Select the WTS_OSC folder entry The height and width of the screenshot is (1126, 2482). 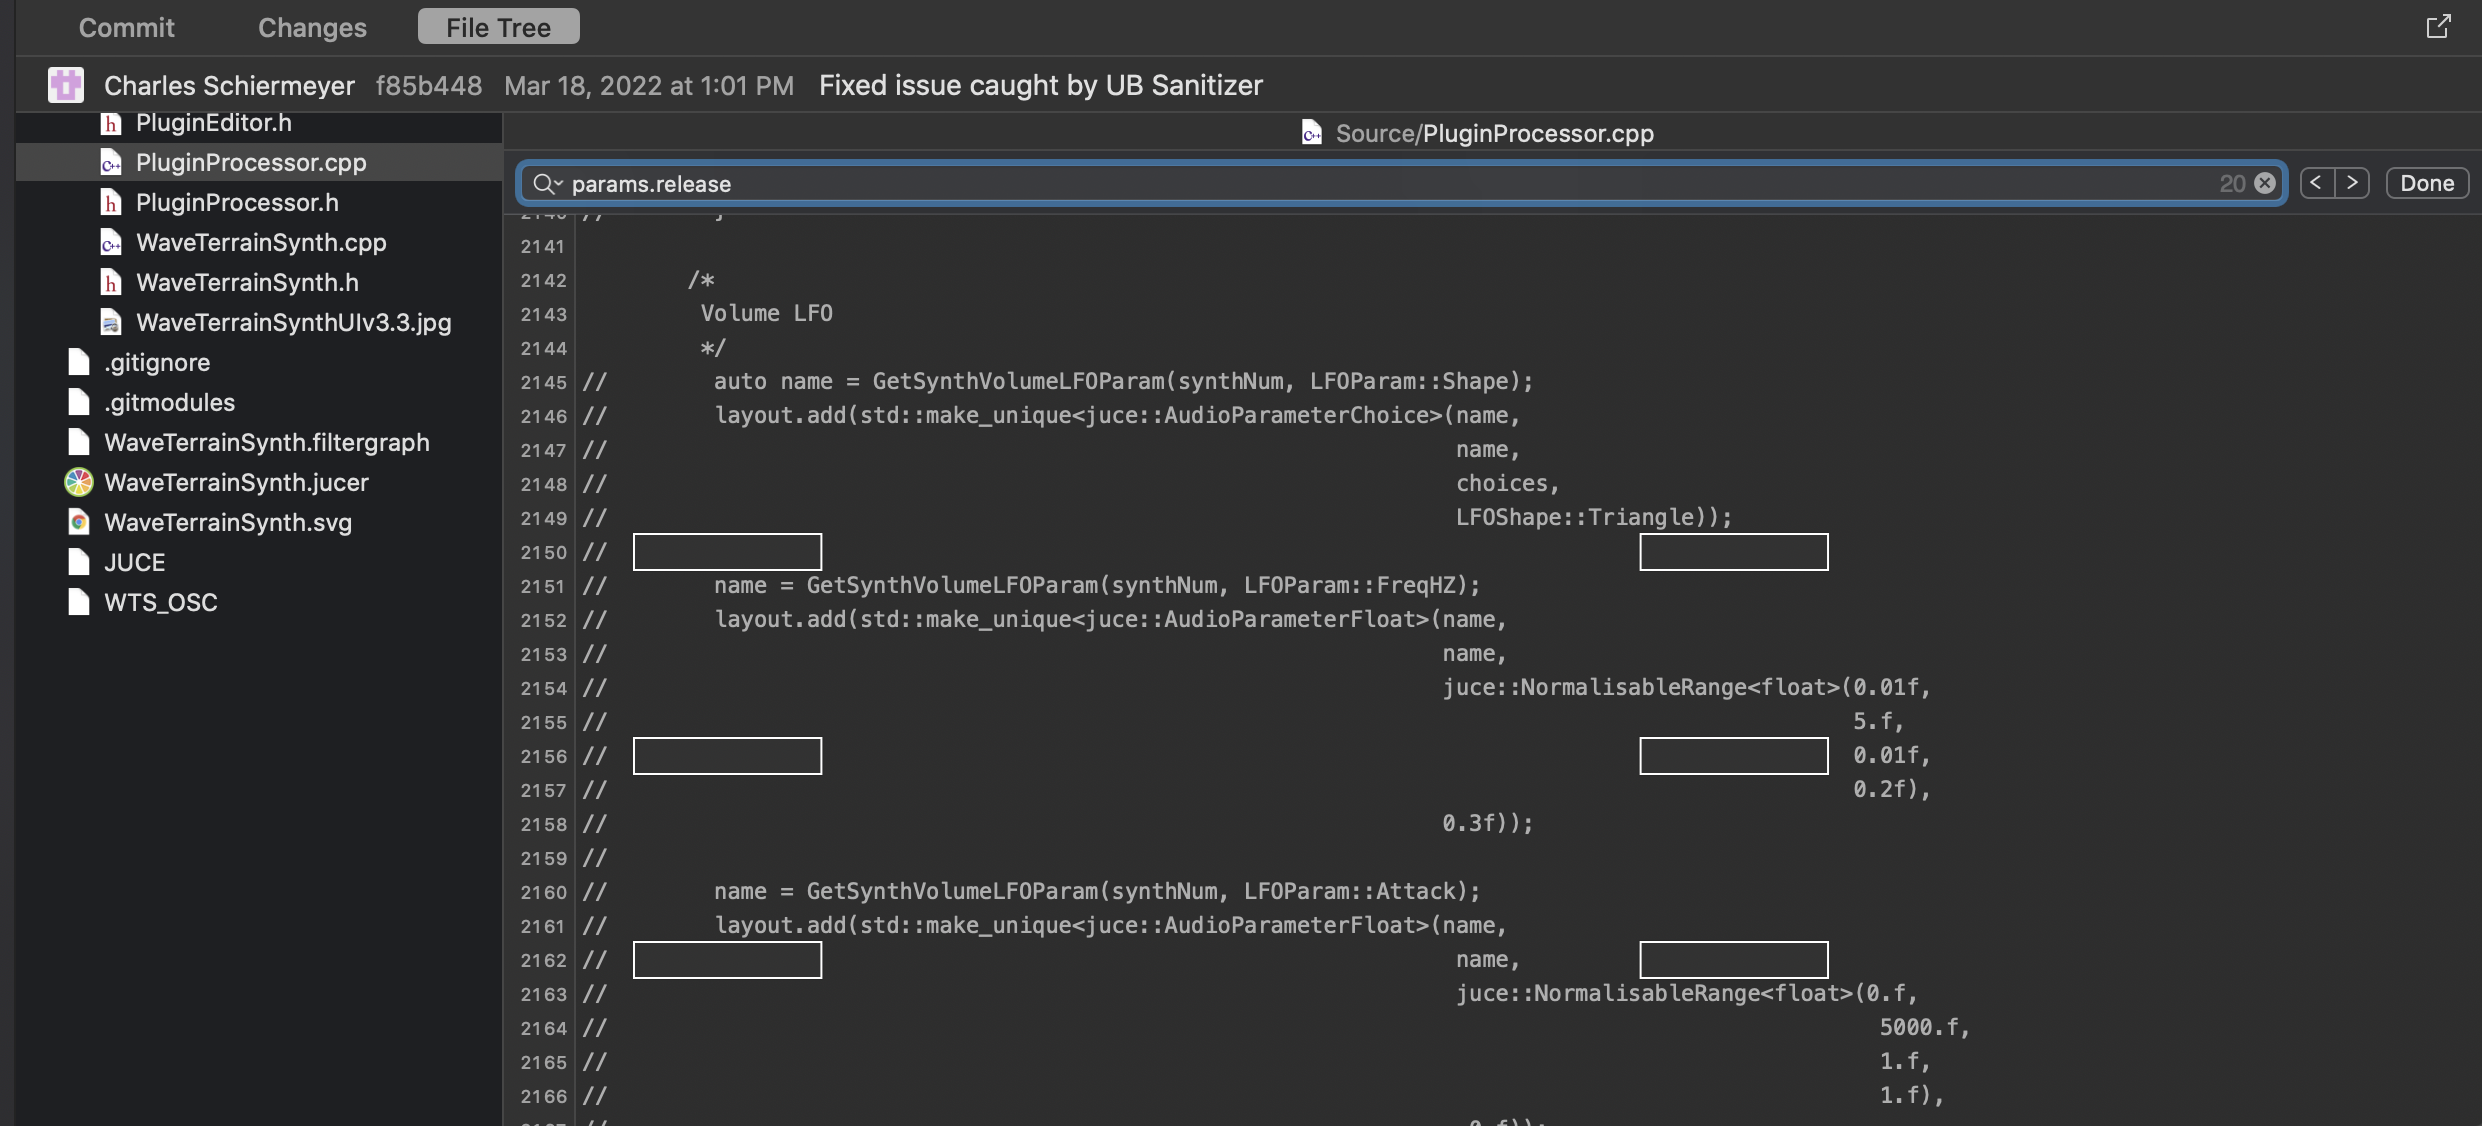point(161,602)
